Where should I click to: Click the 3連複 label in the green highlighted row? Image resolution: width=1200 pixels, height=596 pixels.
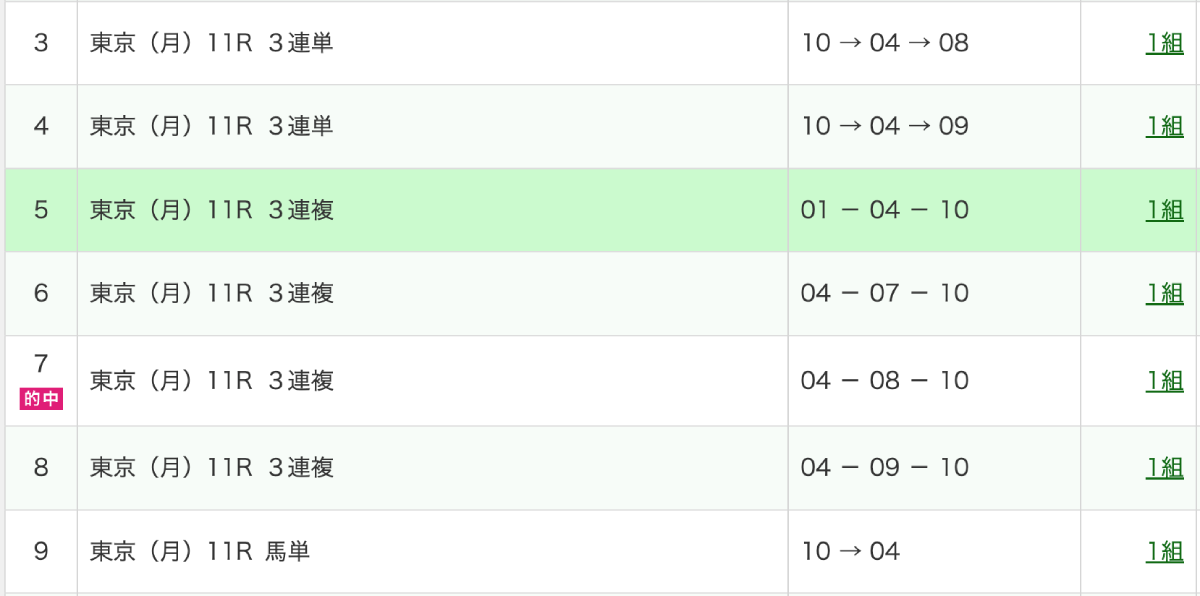point(301,210)
